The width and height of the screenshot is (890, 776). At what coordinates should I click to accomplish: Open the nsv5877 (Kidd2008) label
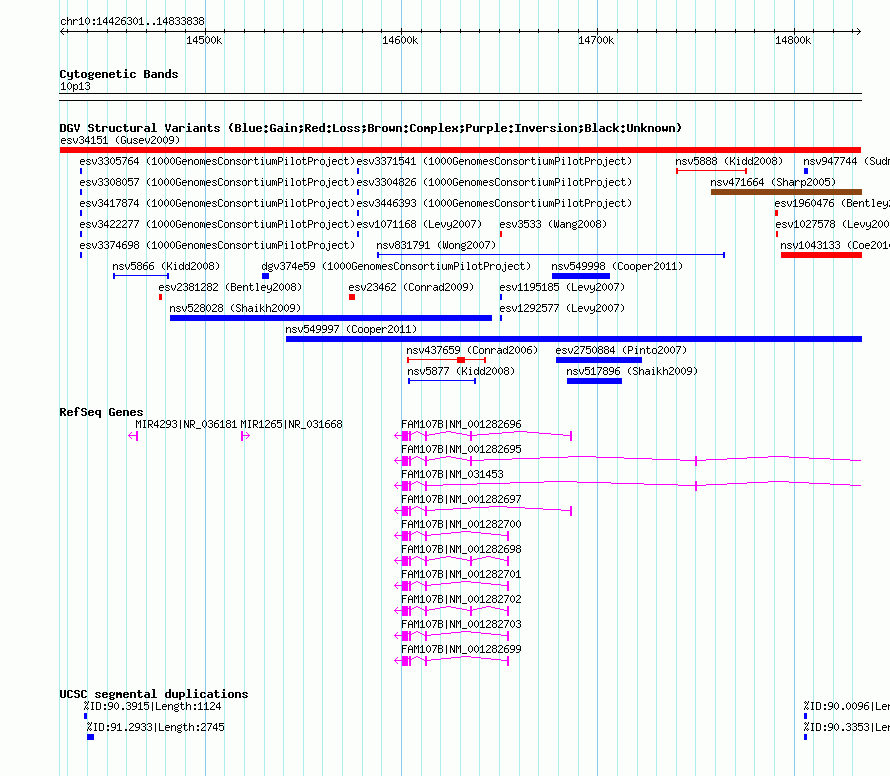(x=461, y=371)
